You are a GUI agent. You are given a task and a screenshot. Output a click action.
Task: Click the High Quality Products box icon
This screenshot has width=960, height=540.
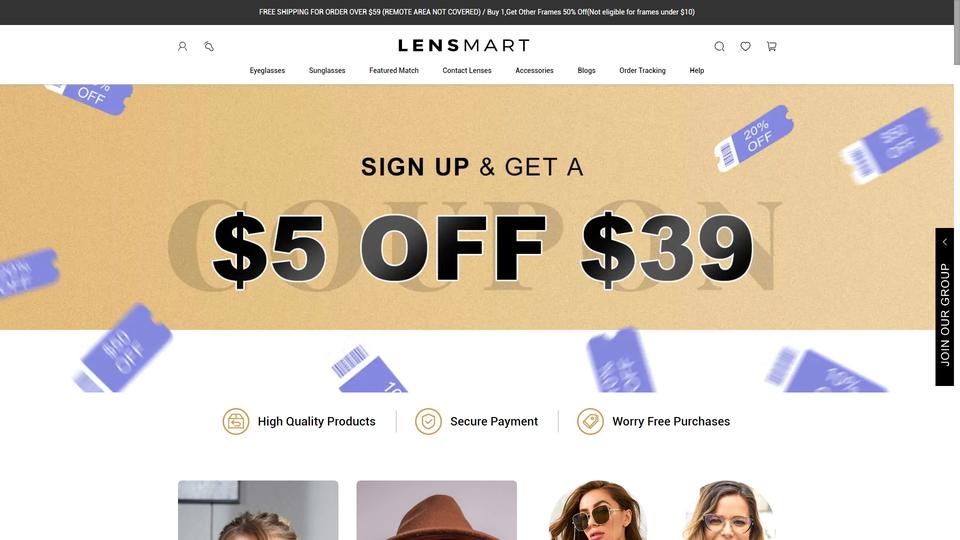236,421
